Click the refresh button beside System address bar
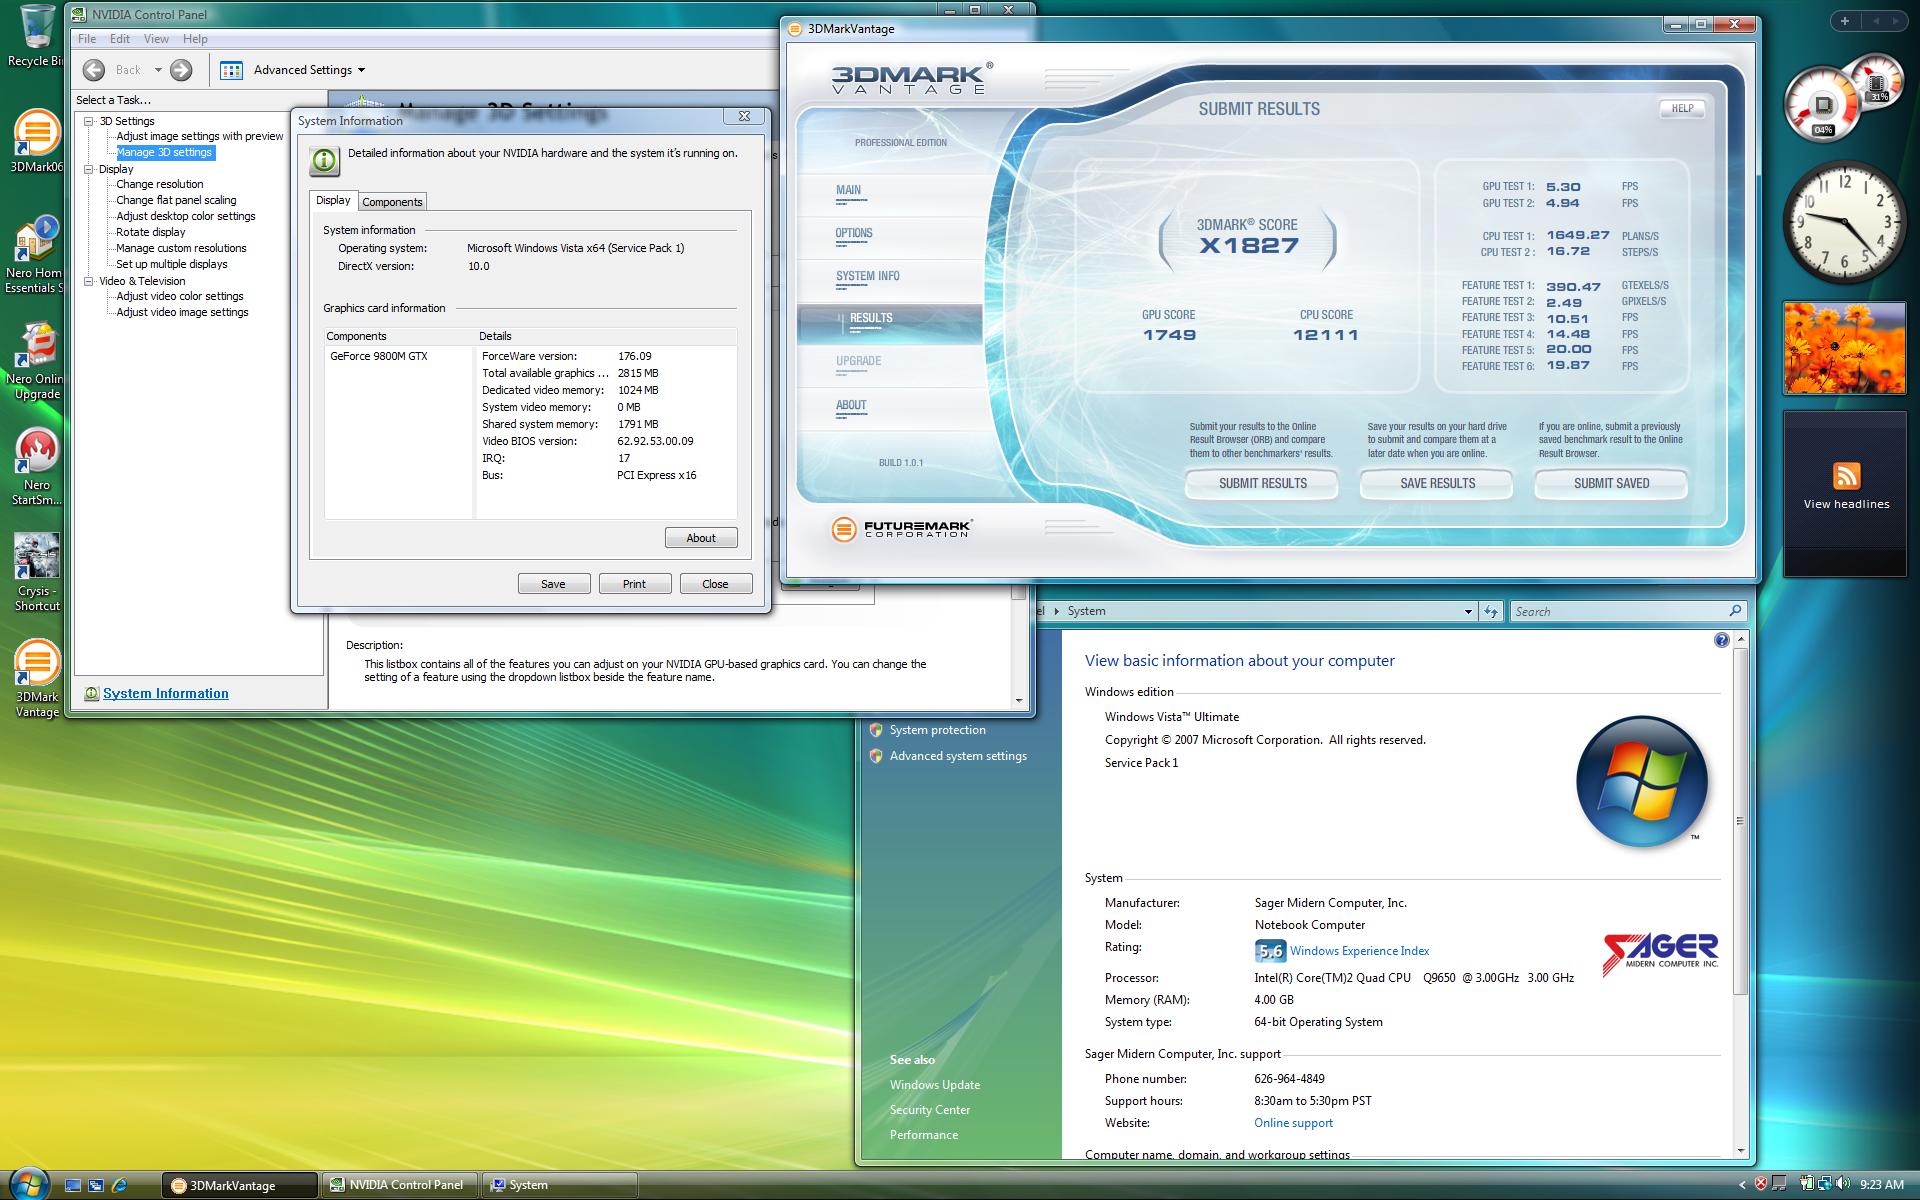The image size is (1920, 1200). click(x=1491, y=611)
